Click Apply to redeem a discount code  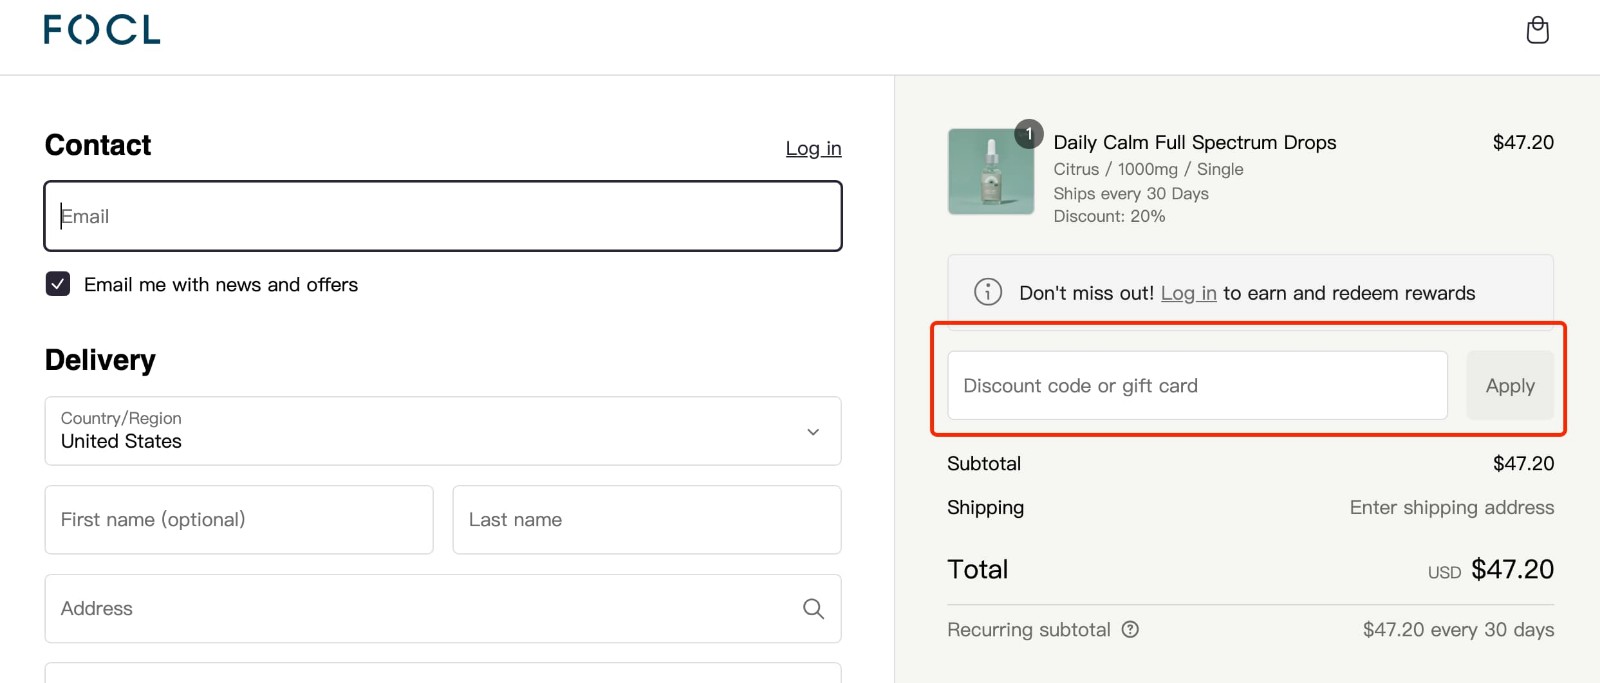1510,385
